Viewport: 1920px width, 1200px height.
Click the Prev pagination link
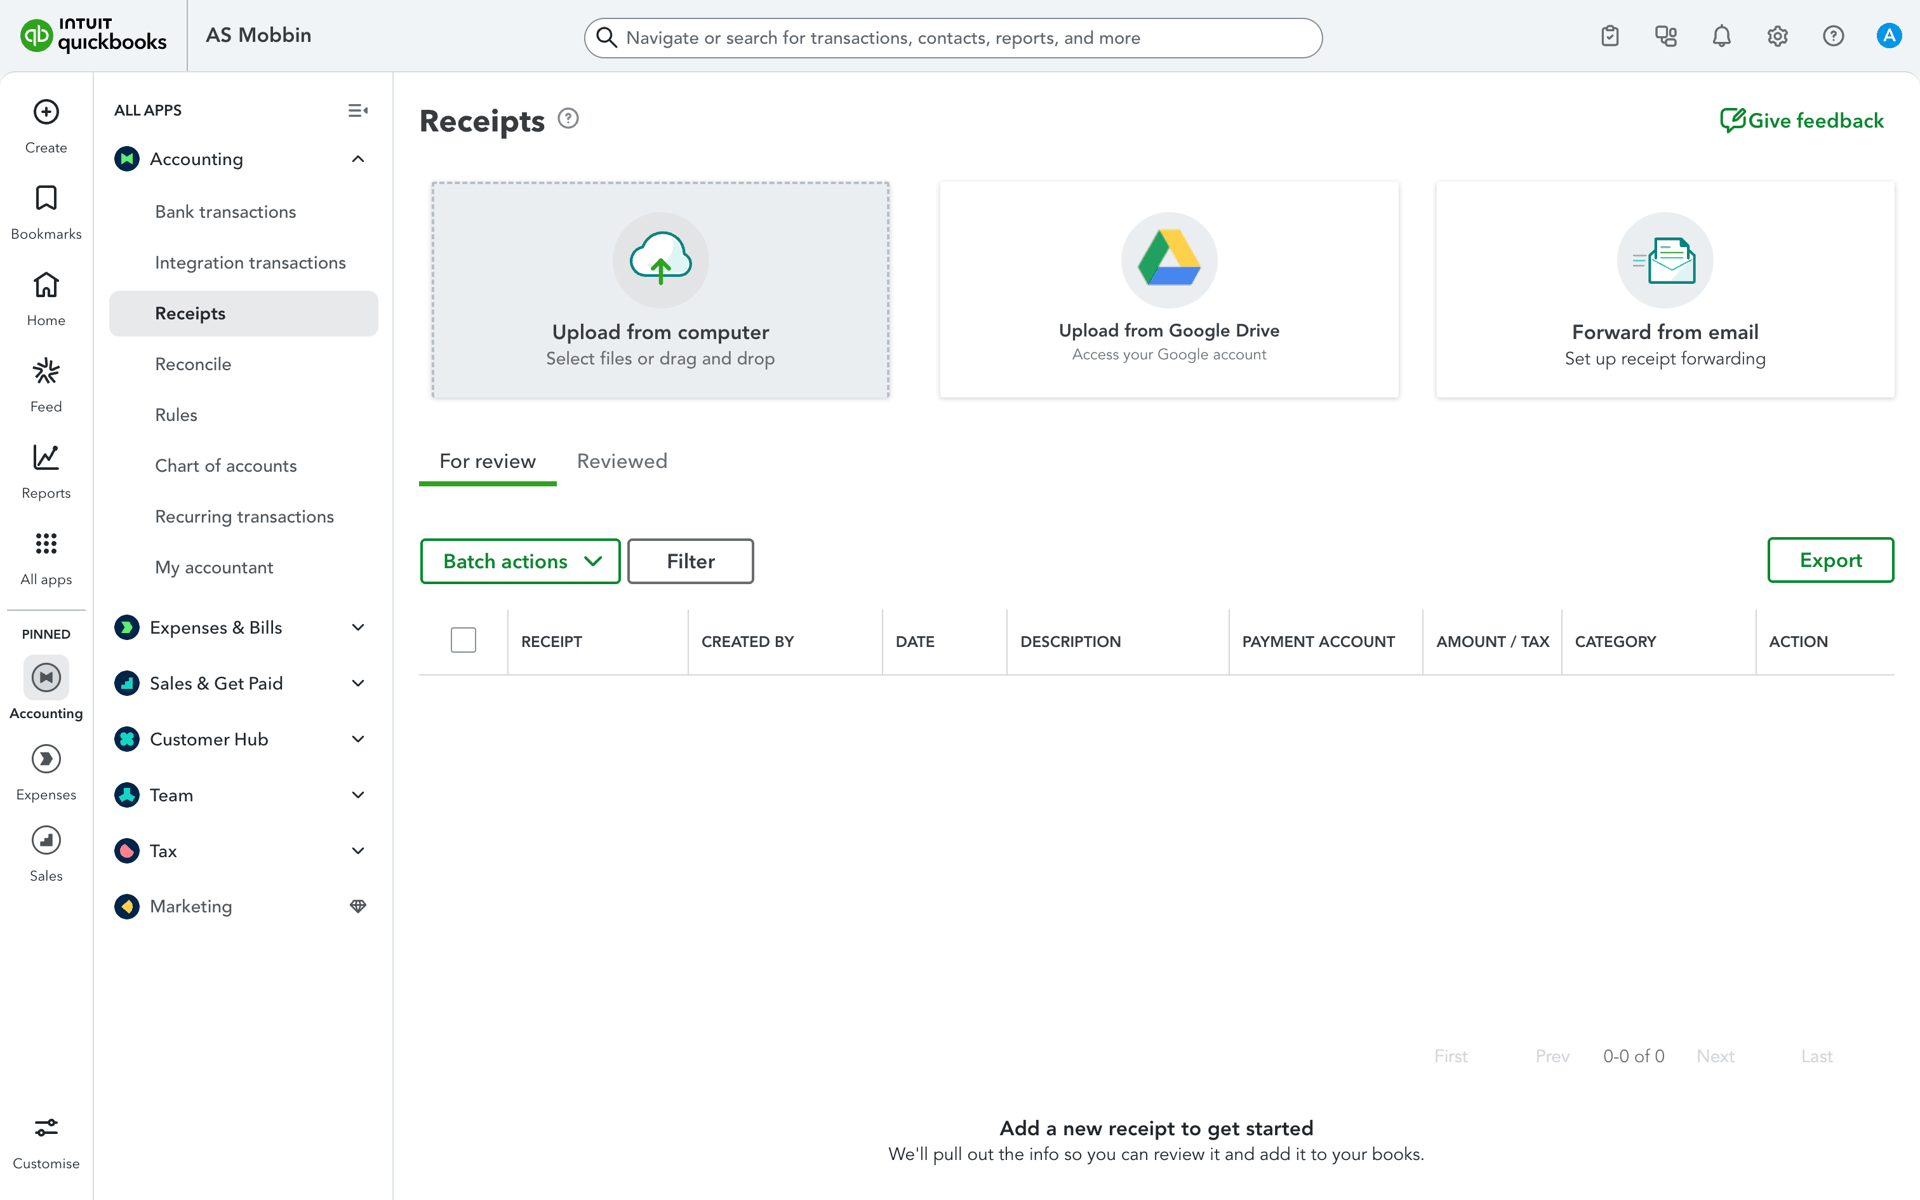coord(1552,1057)
